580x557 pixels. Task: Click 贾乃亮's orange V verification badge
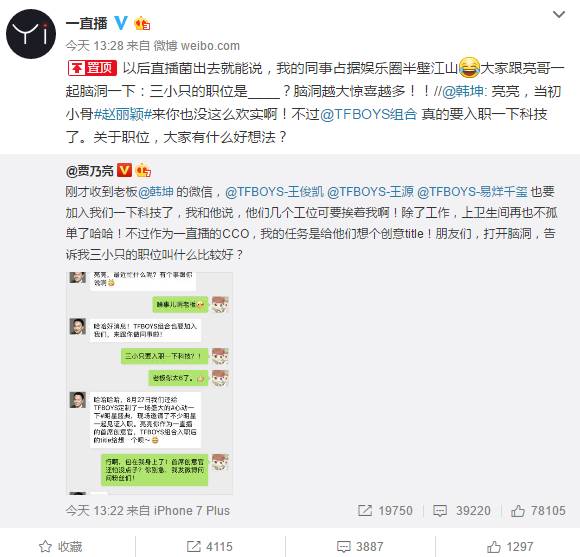tap(124, 171)
